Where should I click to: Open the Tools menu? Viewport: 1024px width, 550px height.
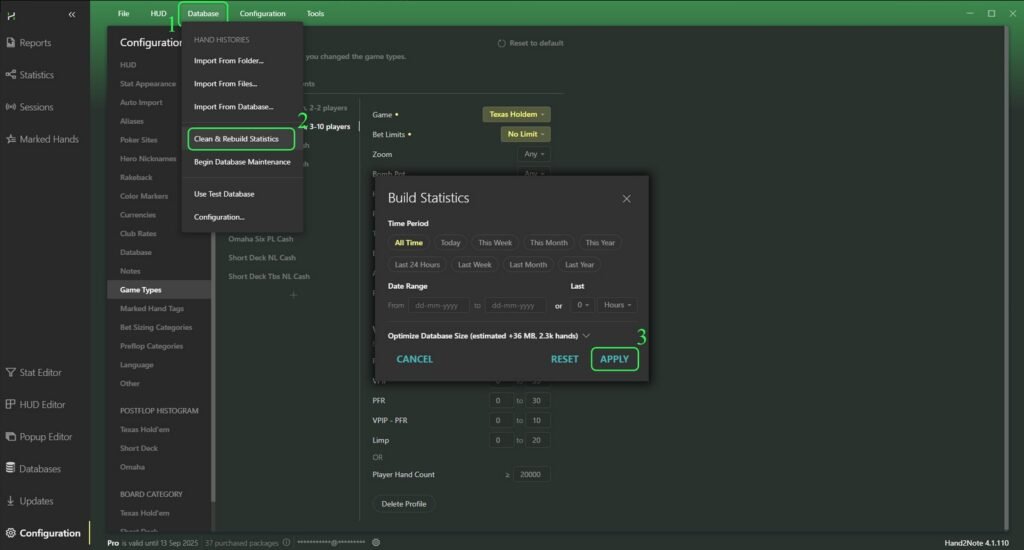[315, 14]
